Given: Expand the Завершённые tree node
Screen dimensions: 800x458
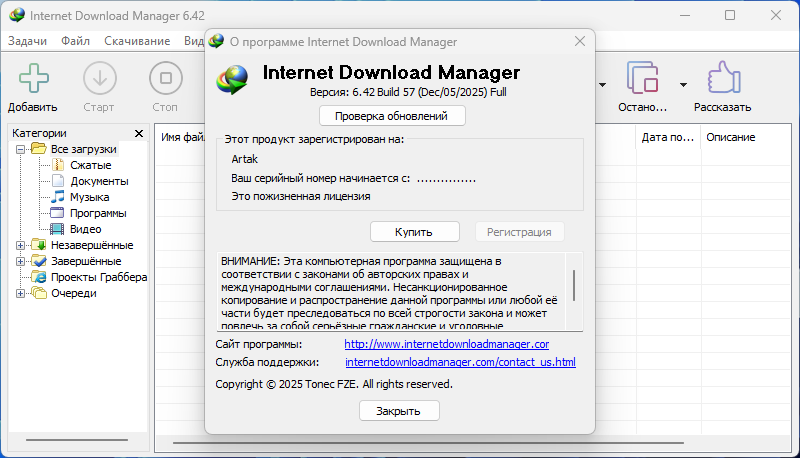Looking at the screenshot, I should tap(20, 261).
